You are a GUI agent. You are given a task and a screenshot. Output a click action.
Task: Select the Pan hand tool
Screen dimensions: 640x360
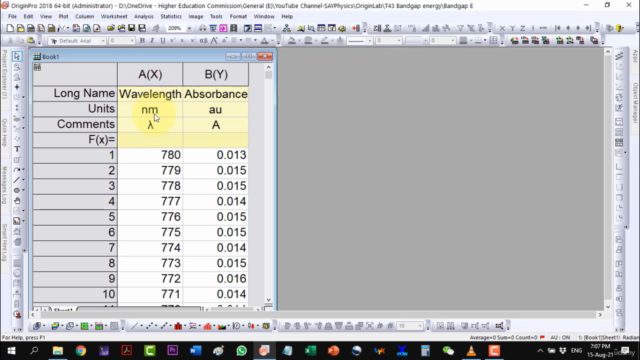click(x=17, y=200)
